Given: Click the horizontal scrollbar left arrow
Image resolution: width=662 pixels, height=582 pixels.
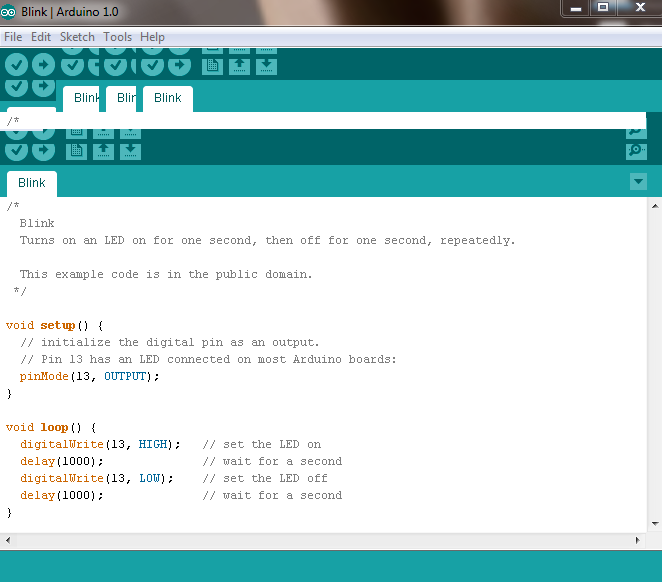Looking at the screenshot, I should 8,540.
